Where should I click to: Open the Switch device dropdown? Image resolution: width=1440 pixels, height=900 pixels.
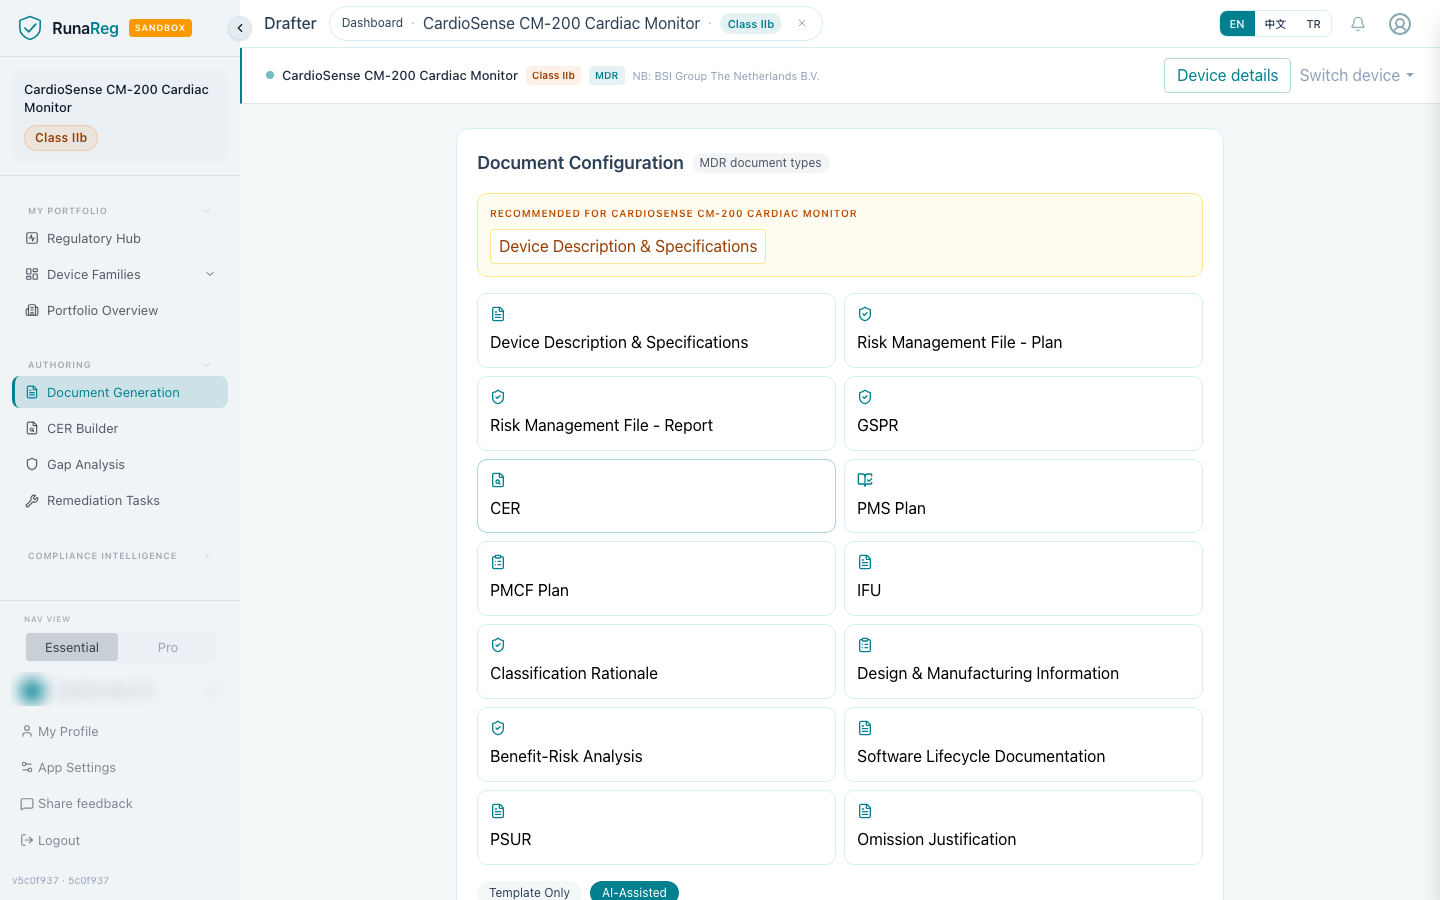click(x=1356, y=75)
